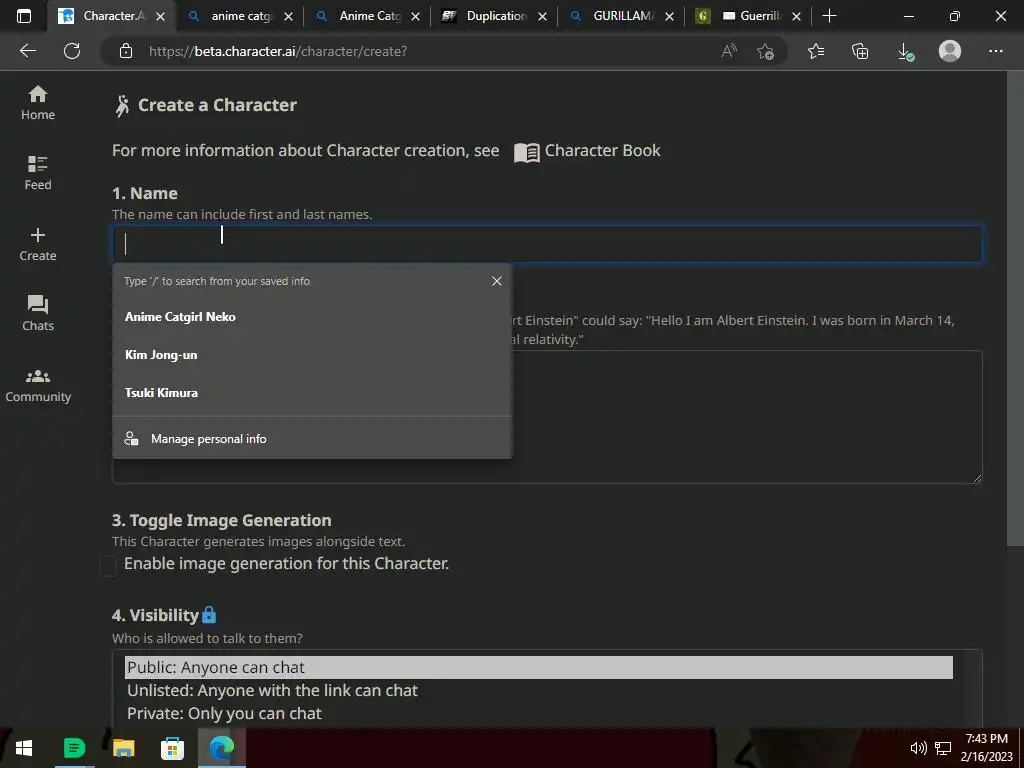Open the Feed sidebar item
The height and width of the screenshot is (768, 1024).
coord(38,173)
